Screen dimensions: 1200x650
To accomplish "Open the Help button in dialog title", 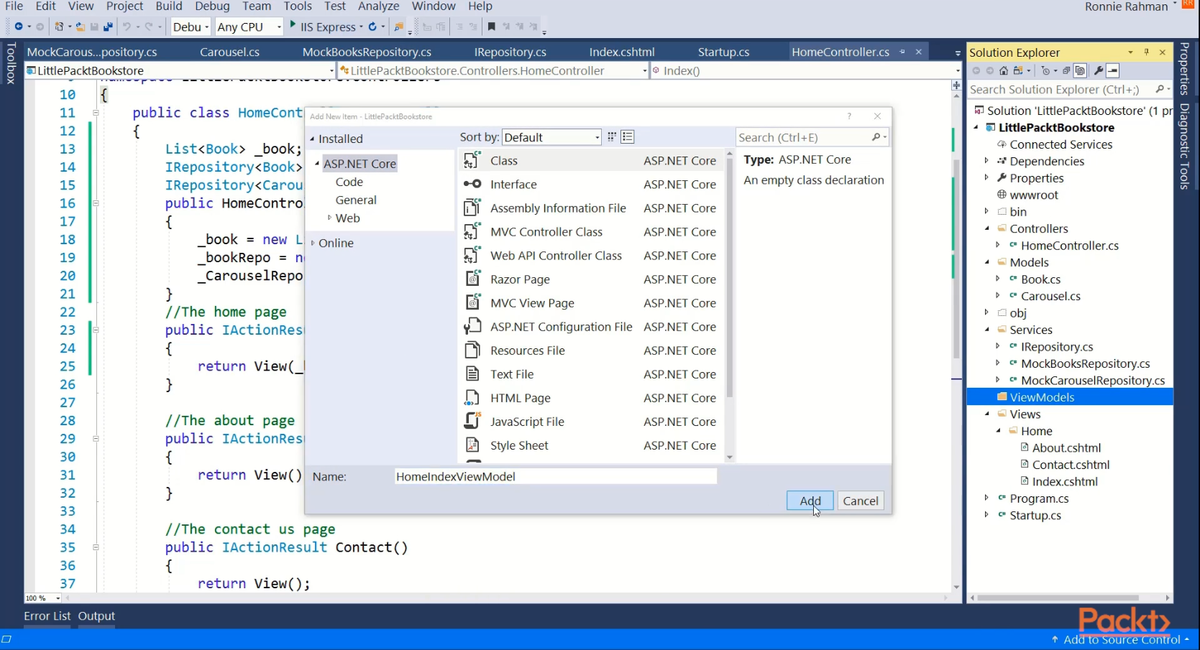I will tap(849, 117).
